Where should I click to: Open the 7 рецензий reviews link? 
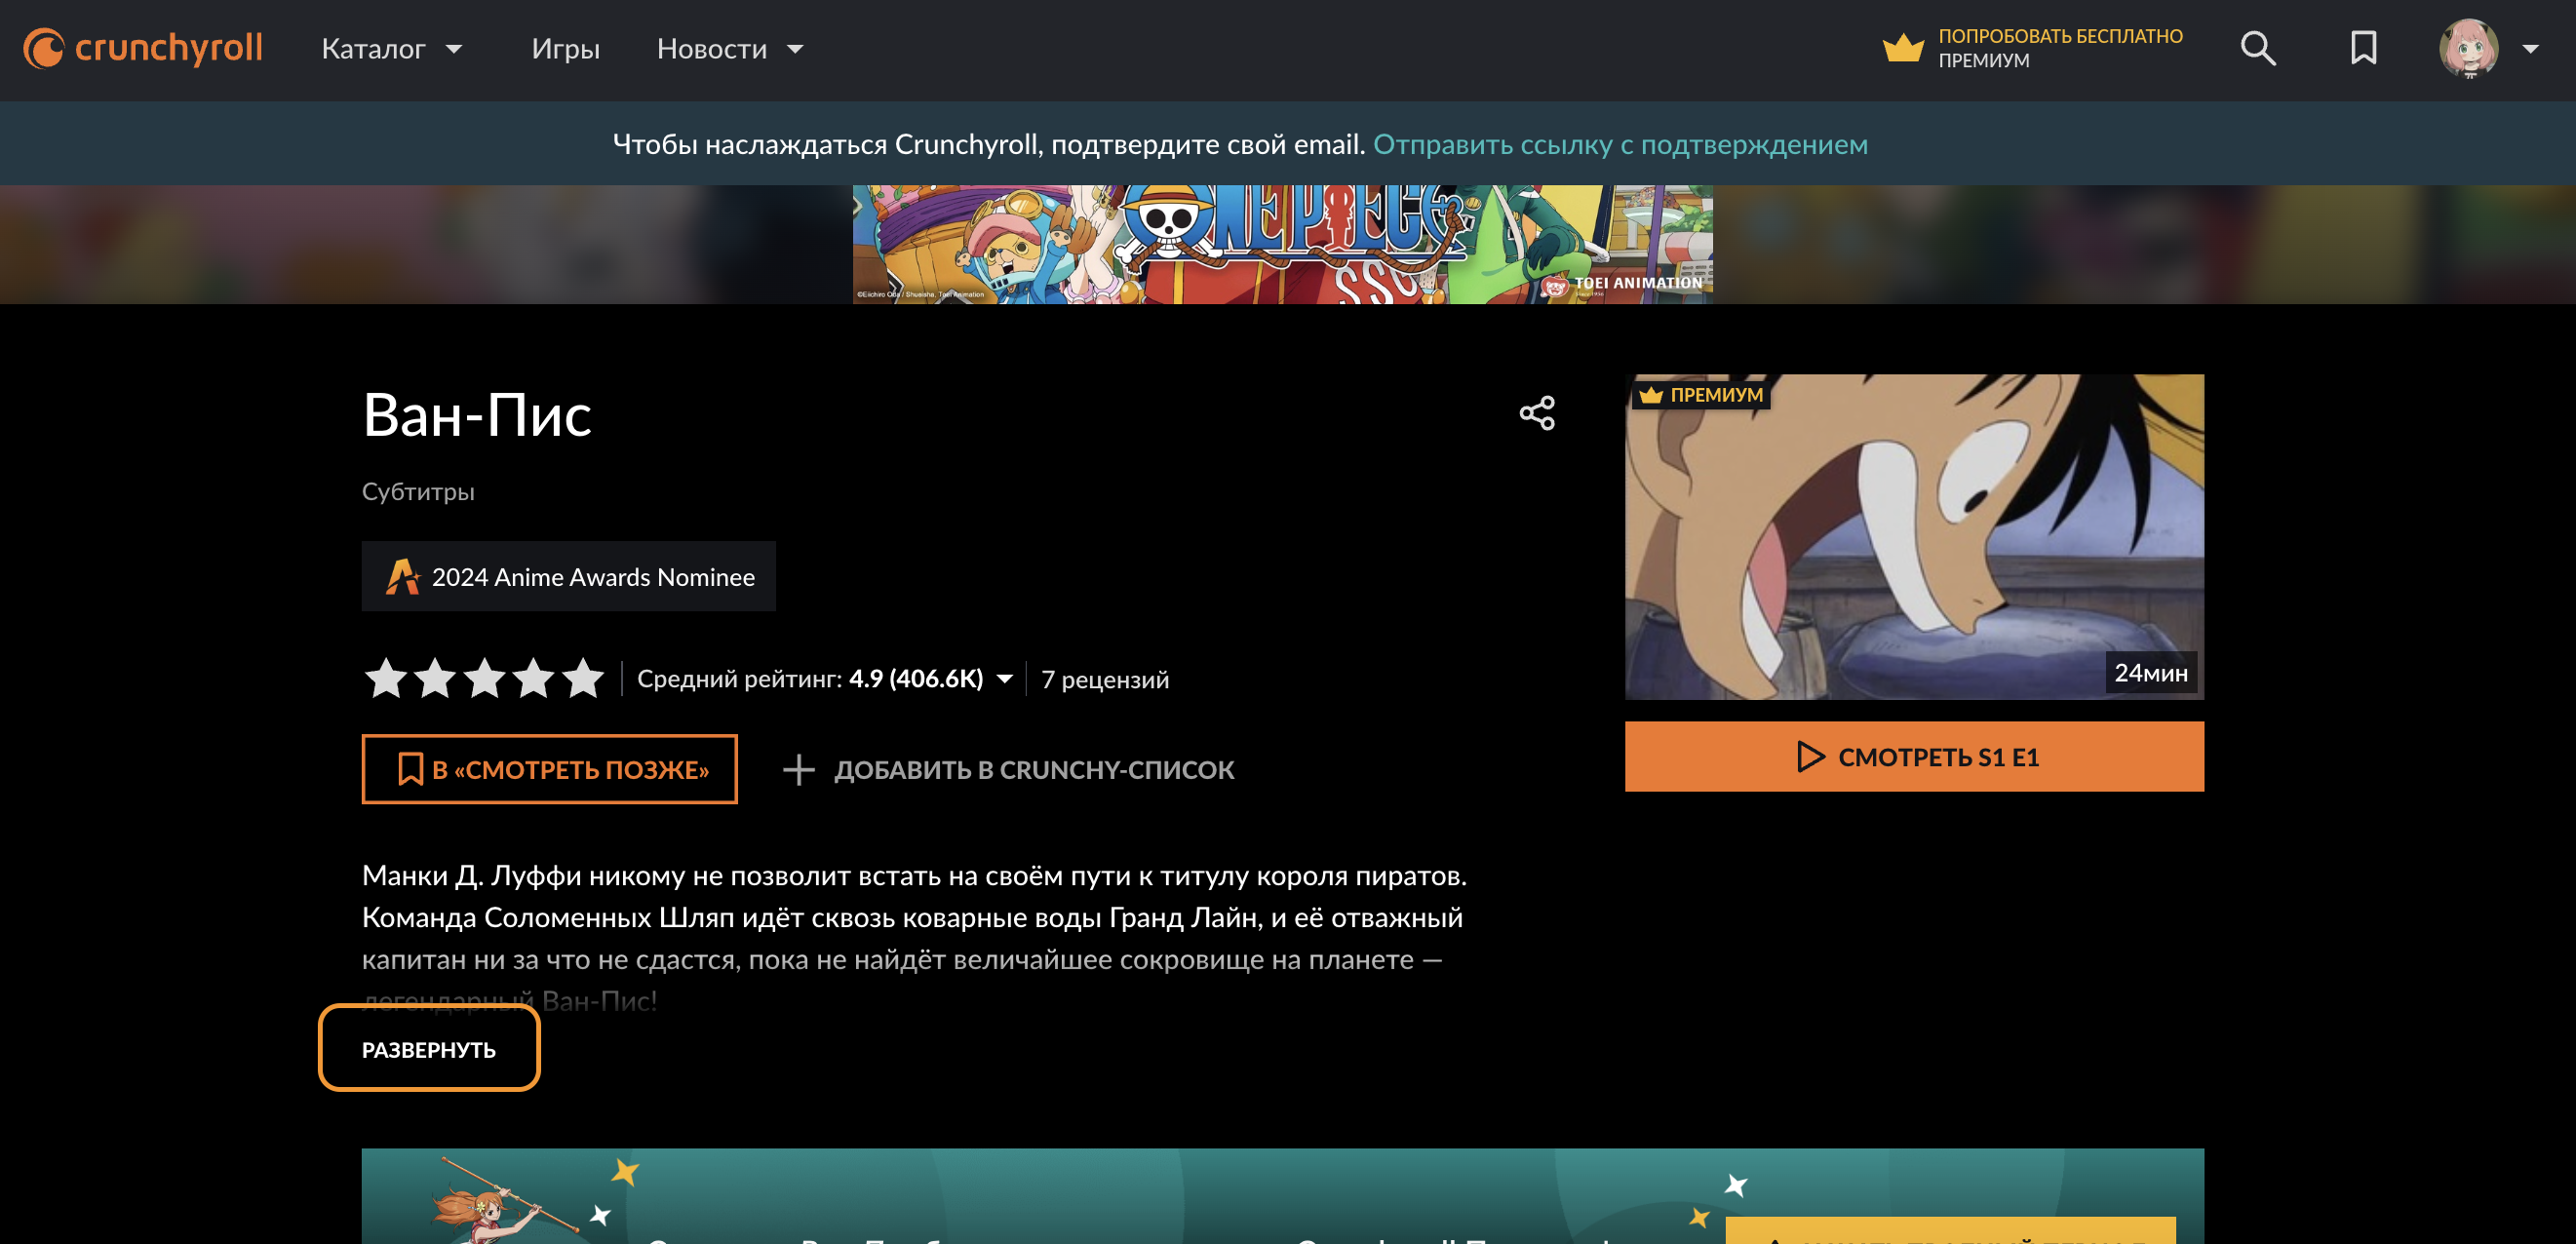(1104, 679)
